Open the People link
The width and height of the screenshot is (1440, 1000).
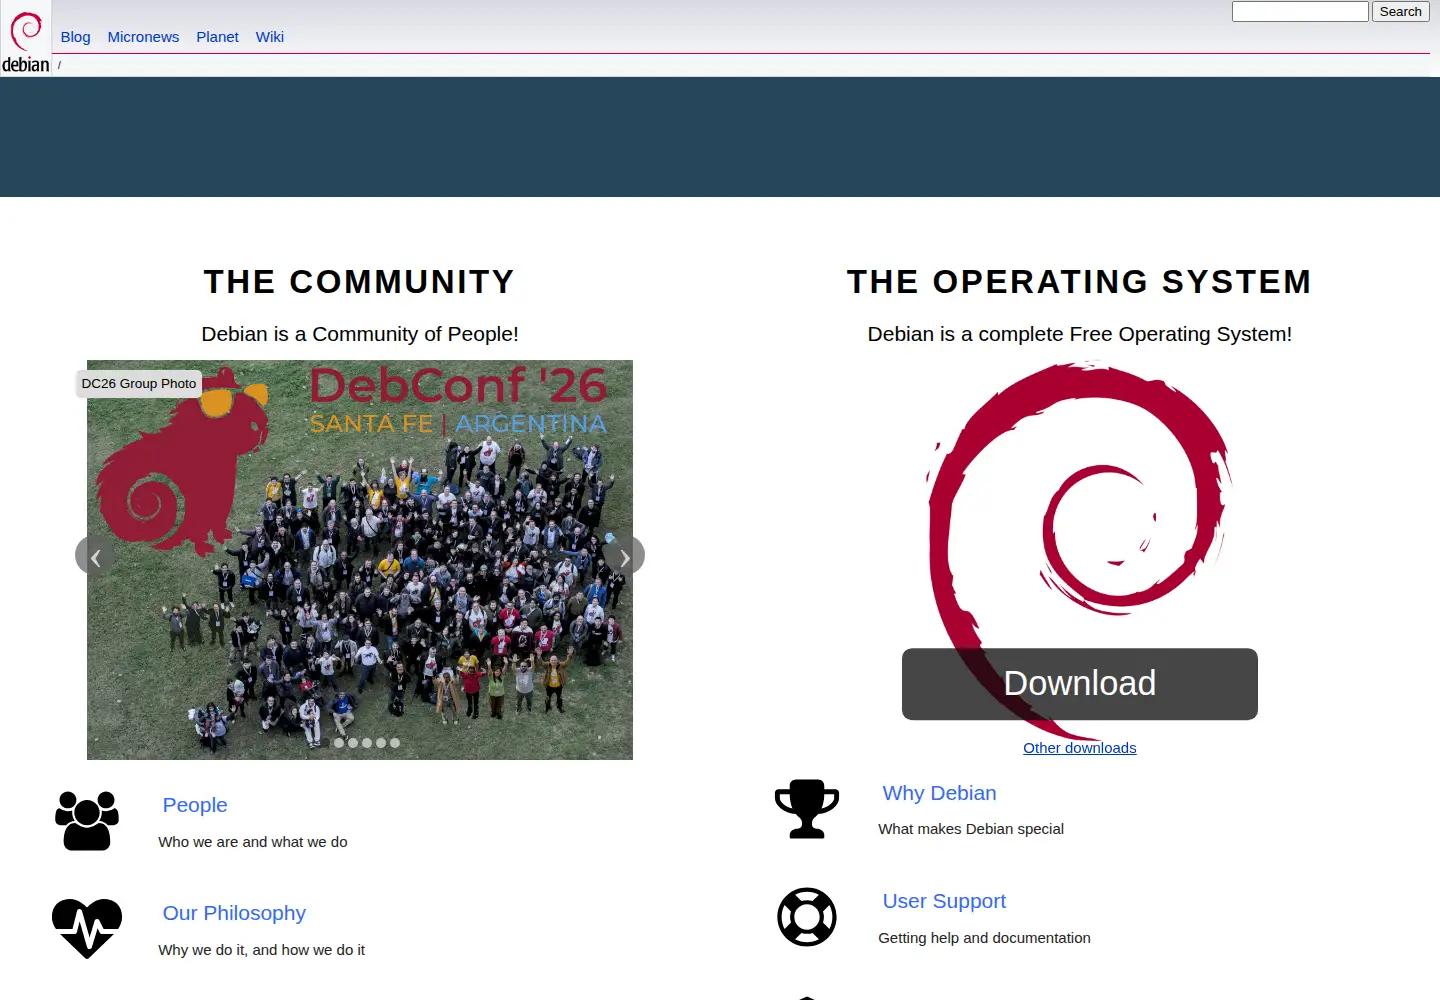(195, 805)
